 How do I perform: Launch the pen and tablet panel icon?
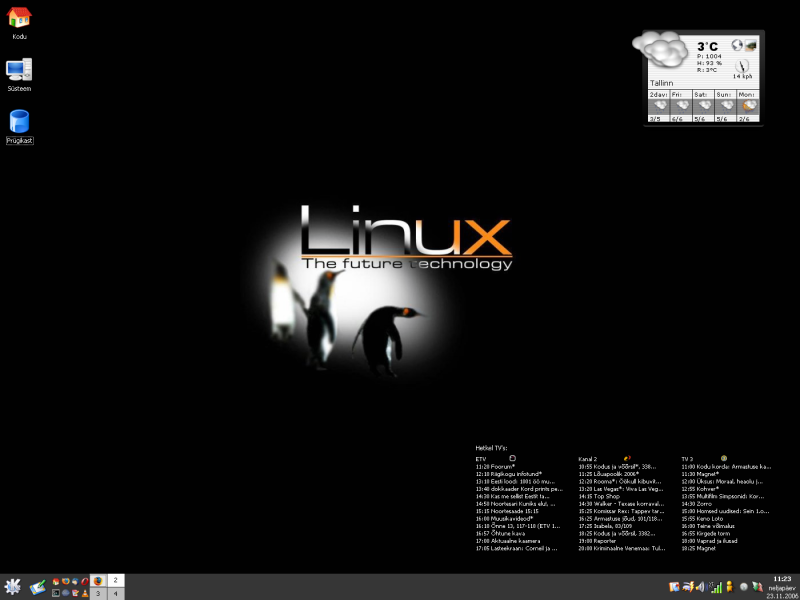tap(38, 587)
